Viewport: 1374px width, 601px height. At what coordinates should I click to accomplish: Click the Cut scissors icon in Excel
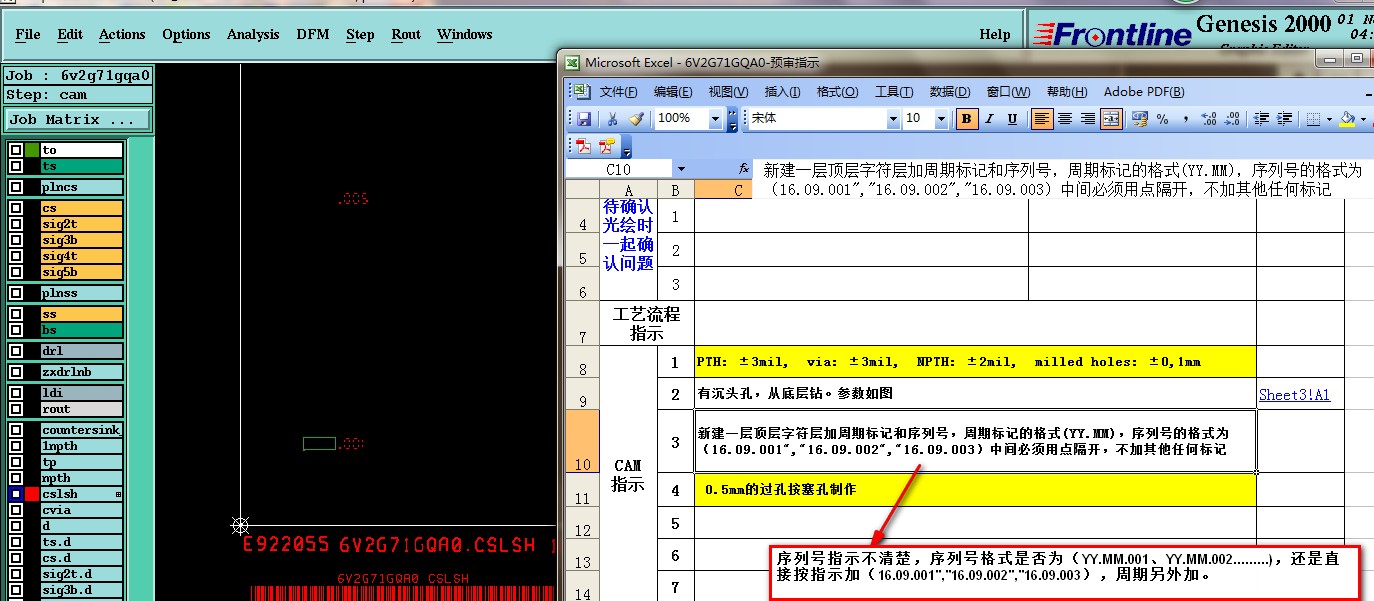pyautogui.click(x=612, y=118)
